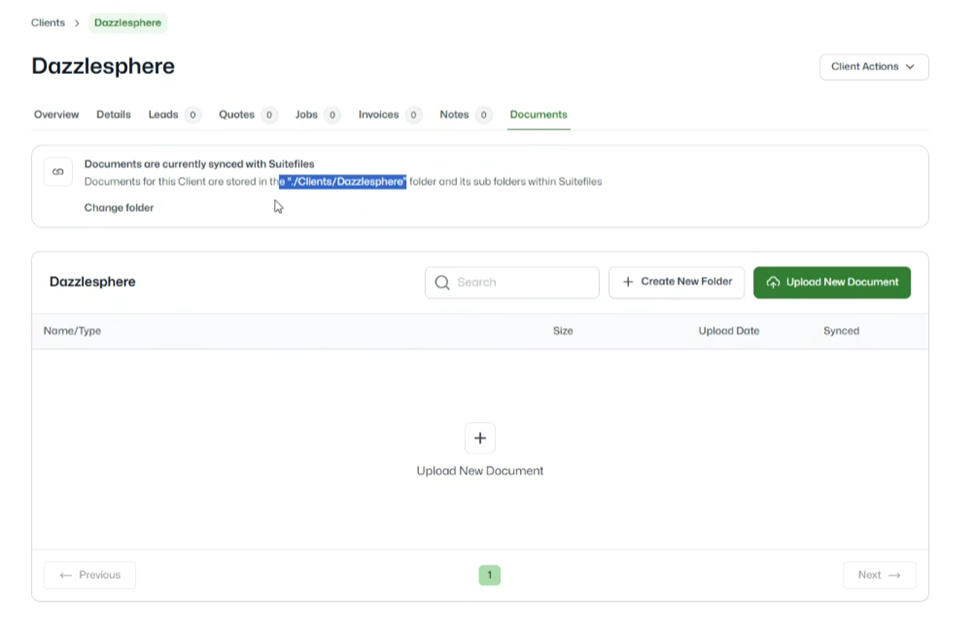Click page 1 in the pagination bar
This screenshot has height=628, width=975.
(x=489, y=575)
